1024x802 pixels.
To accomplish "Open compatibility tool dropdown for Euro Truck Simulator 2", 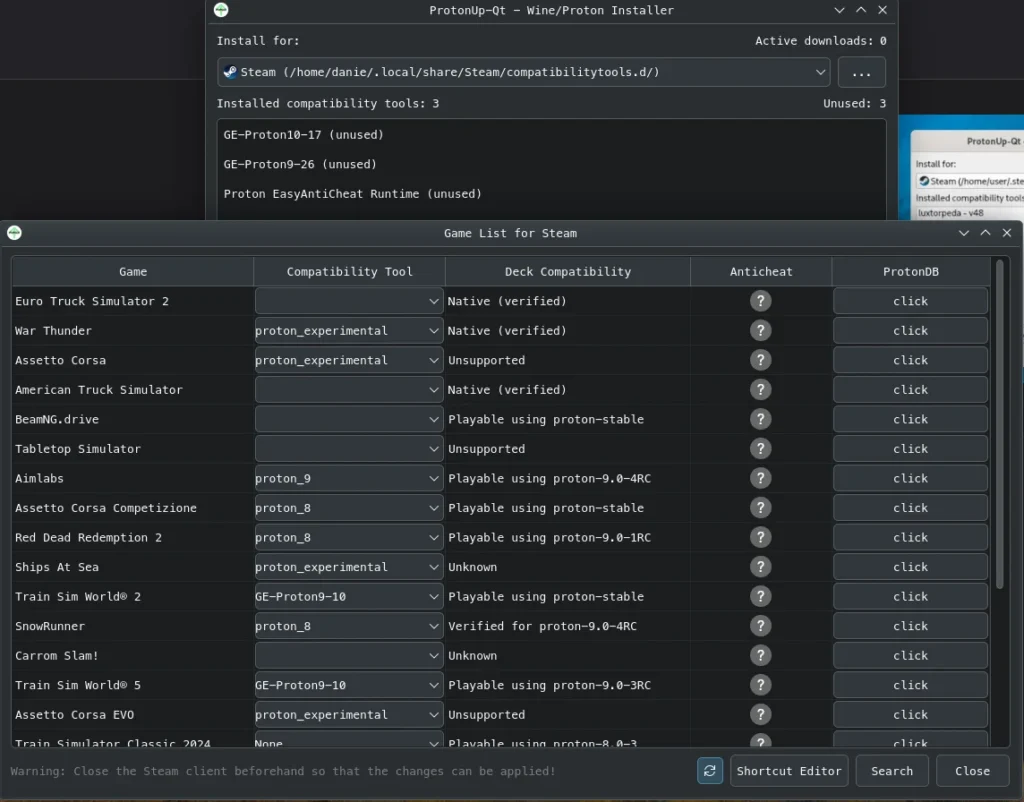I will (349, 301).
